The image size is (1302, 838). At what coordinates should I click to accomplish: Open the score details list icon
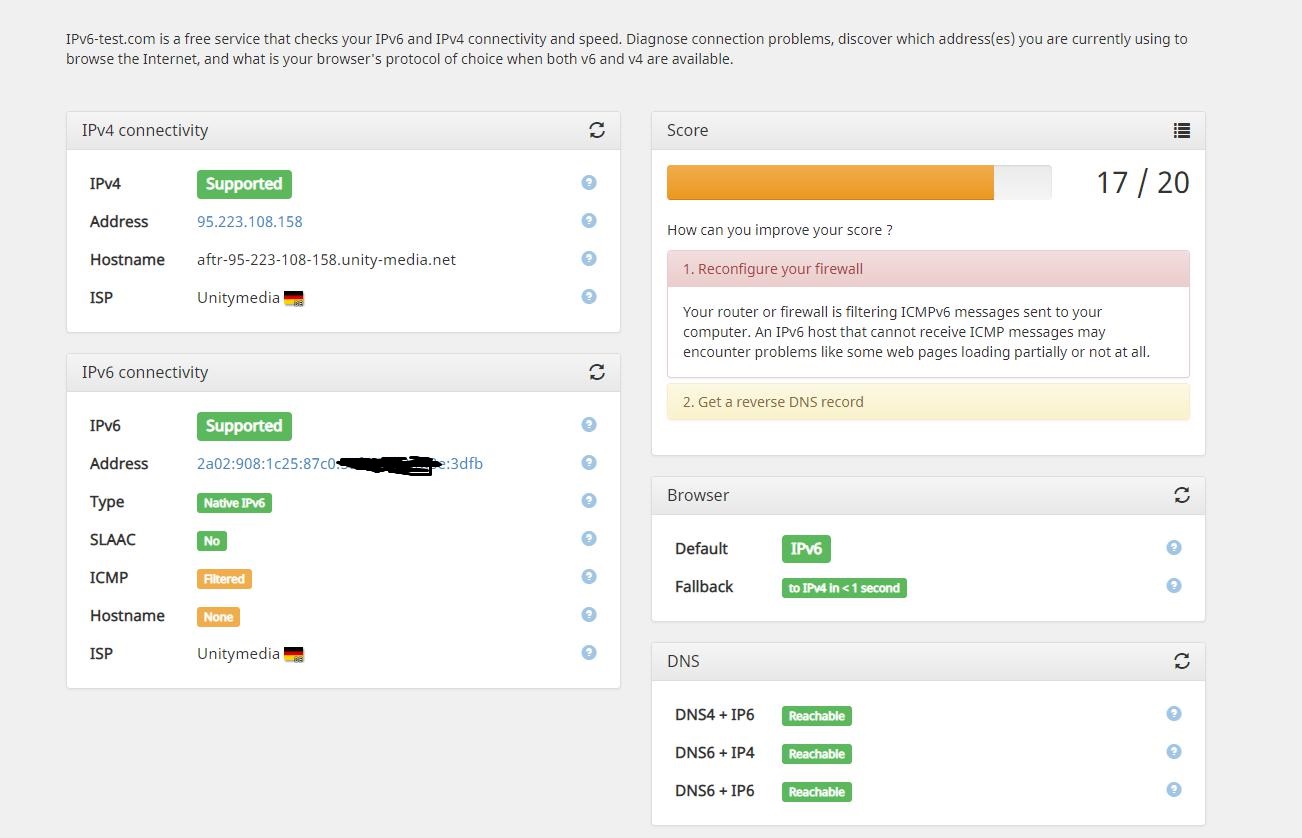pos(1181,130)
